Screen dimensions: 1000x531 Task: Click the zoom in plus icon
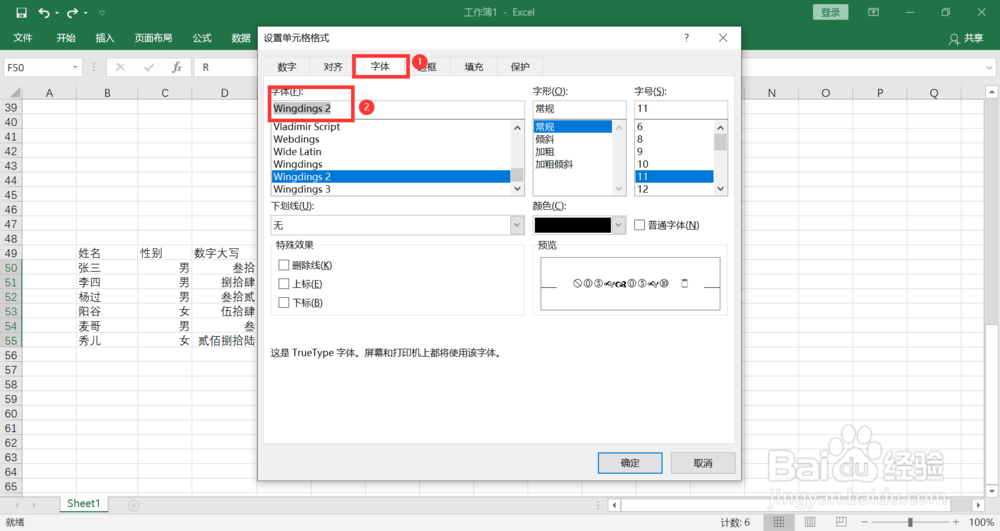pos(955,522)
